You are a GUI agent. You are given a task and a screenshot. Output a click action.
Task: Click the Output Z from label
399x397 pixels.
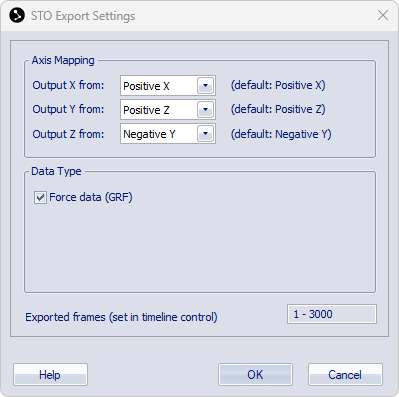tap(68, 134)
